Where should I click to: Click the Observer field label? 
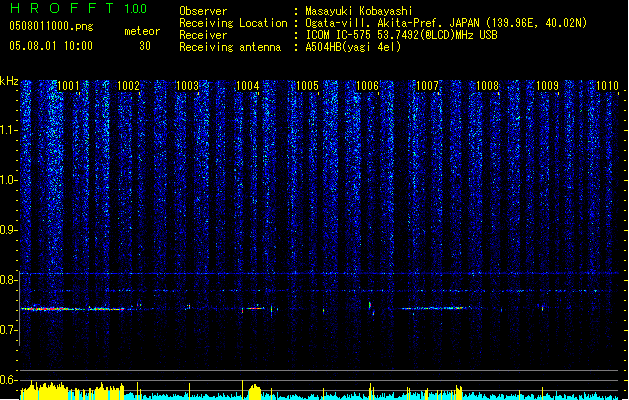pyautogui.click(x=203, y=11)
